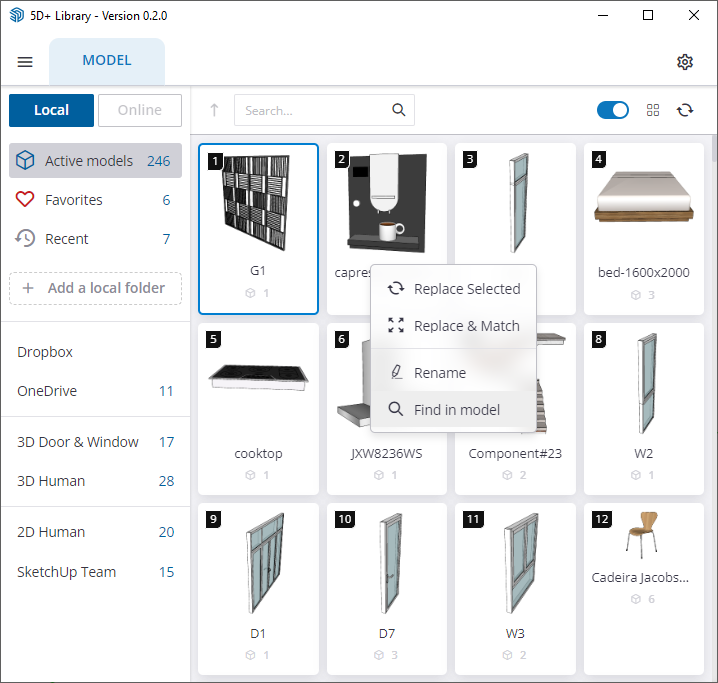Screen dimensions: 718x683
Task: Click the up-arrow navigate icon
Action: [214, 110]
